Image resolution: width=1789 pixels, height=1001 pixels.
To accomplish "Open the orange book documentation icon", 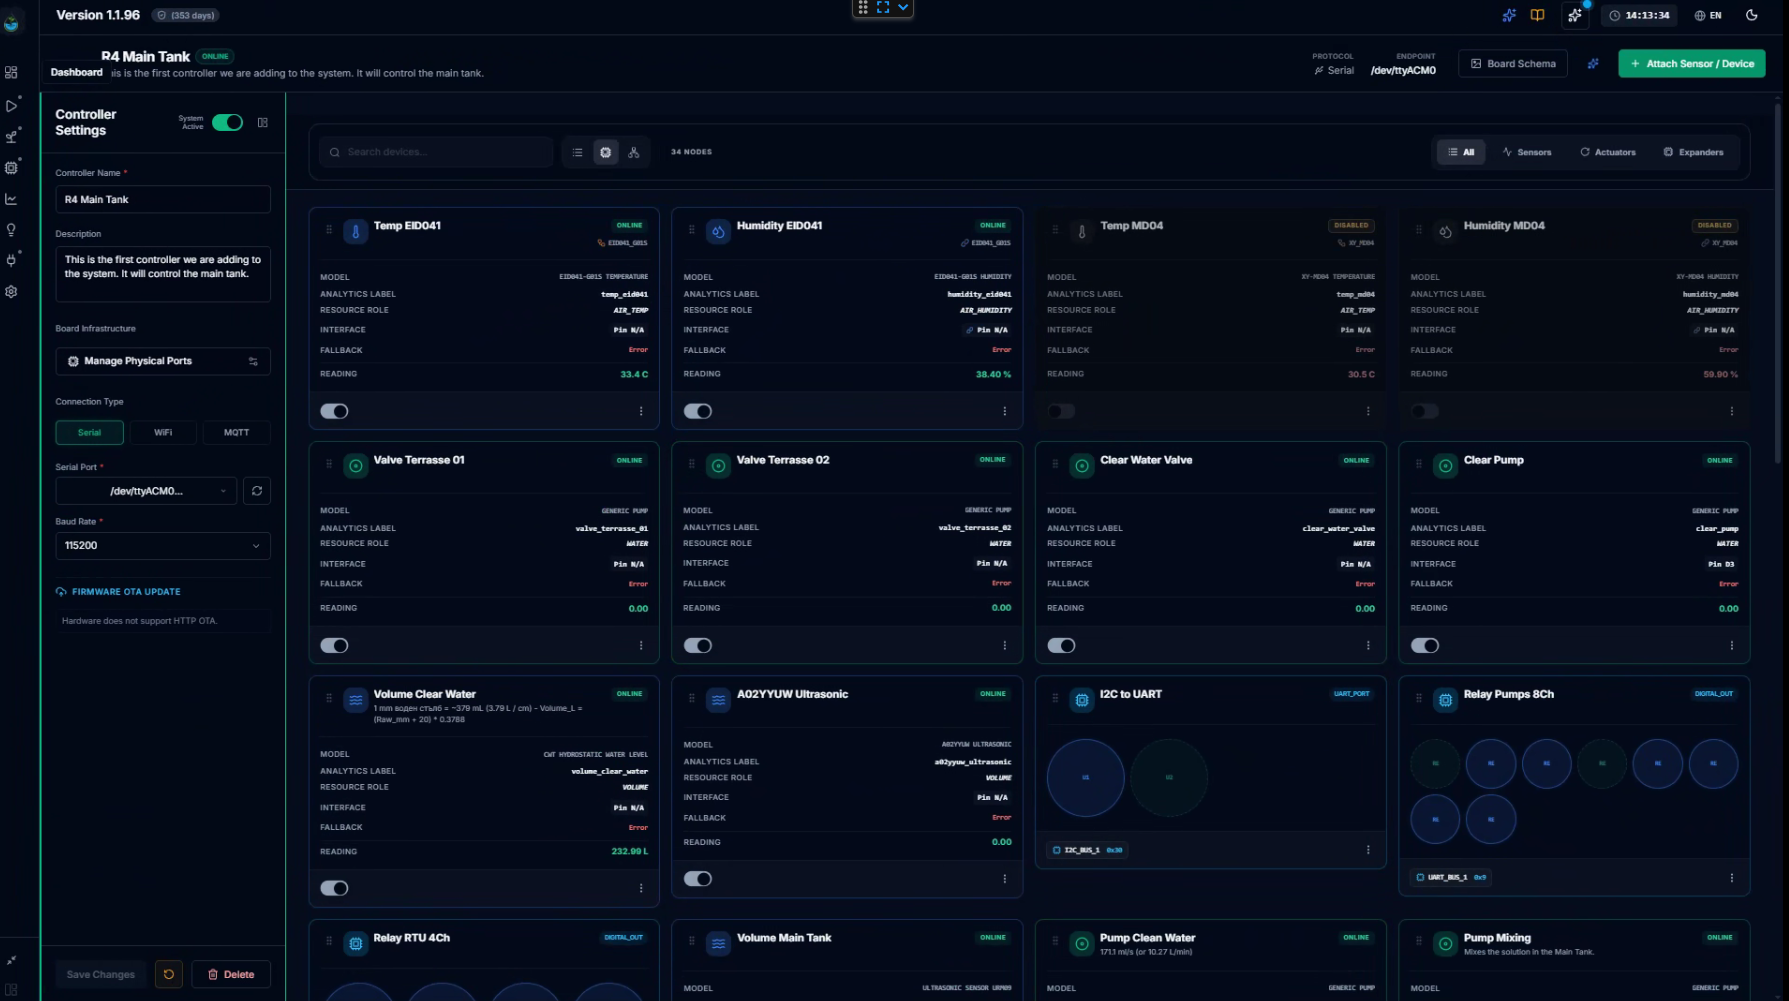I will point(1538,15).
